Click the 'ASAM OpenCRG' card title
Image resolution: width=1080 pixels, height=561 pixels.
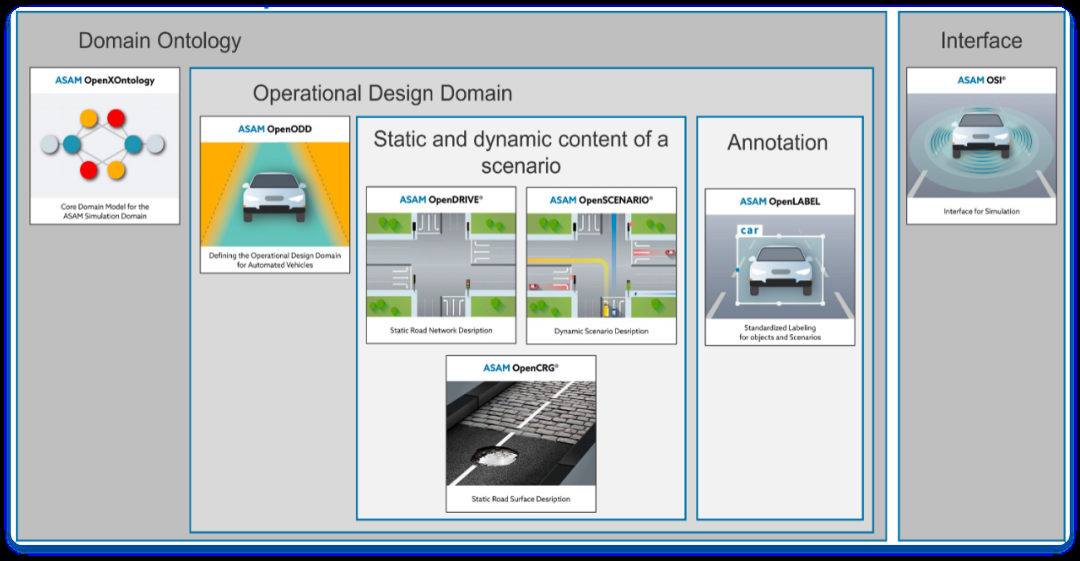pyautogui.click(x=521, y=368)
